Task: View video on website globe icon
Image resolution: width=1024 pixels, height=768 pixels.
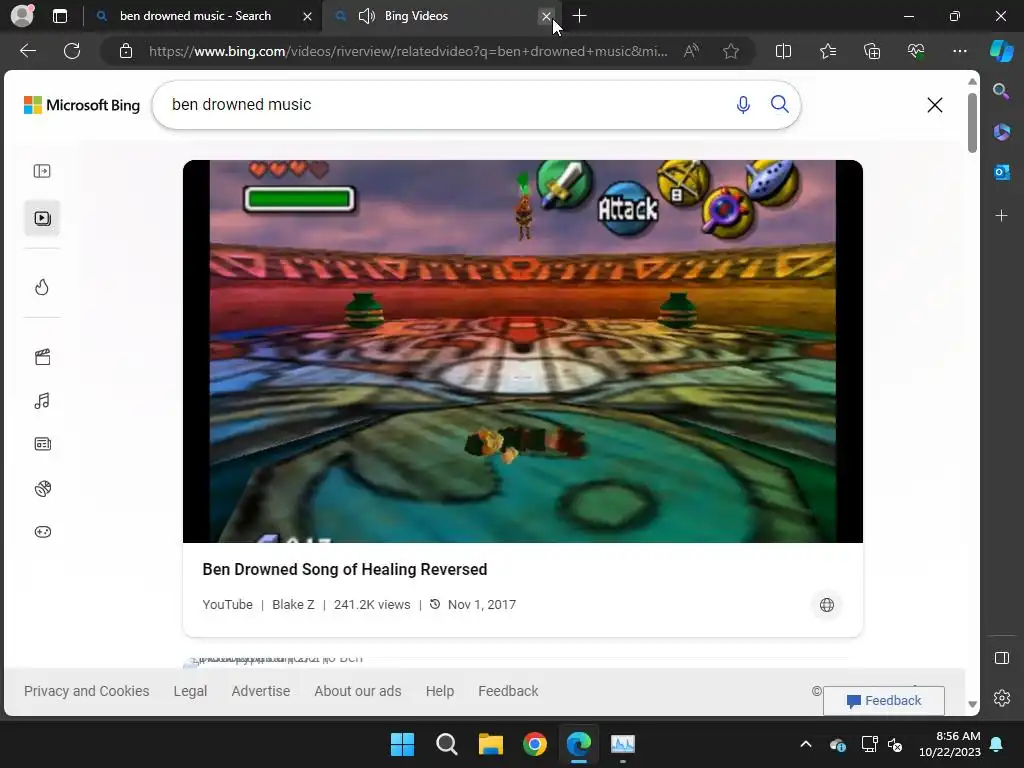Action: (x=827, y=605)
